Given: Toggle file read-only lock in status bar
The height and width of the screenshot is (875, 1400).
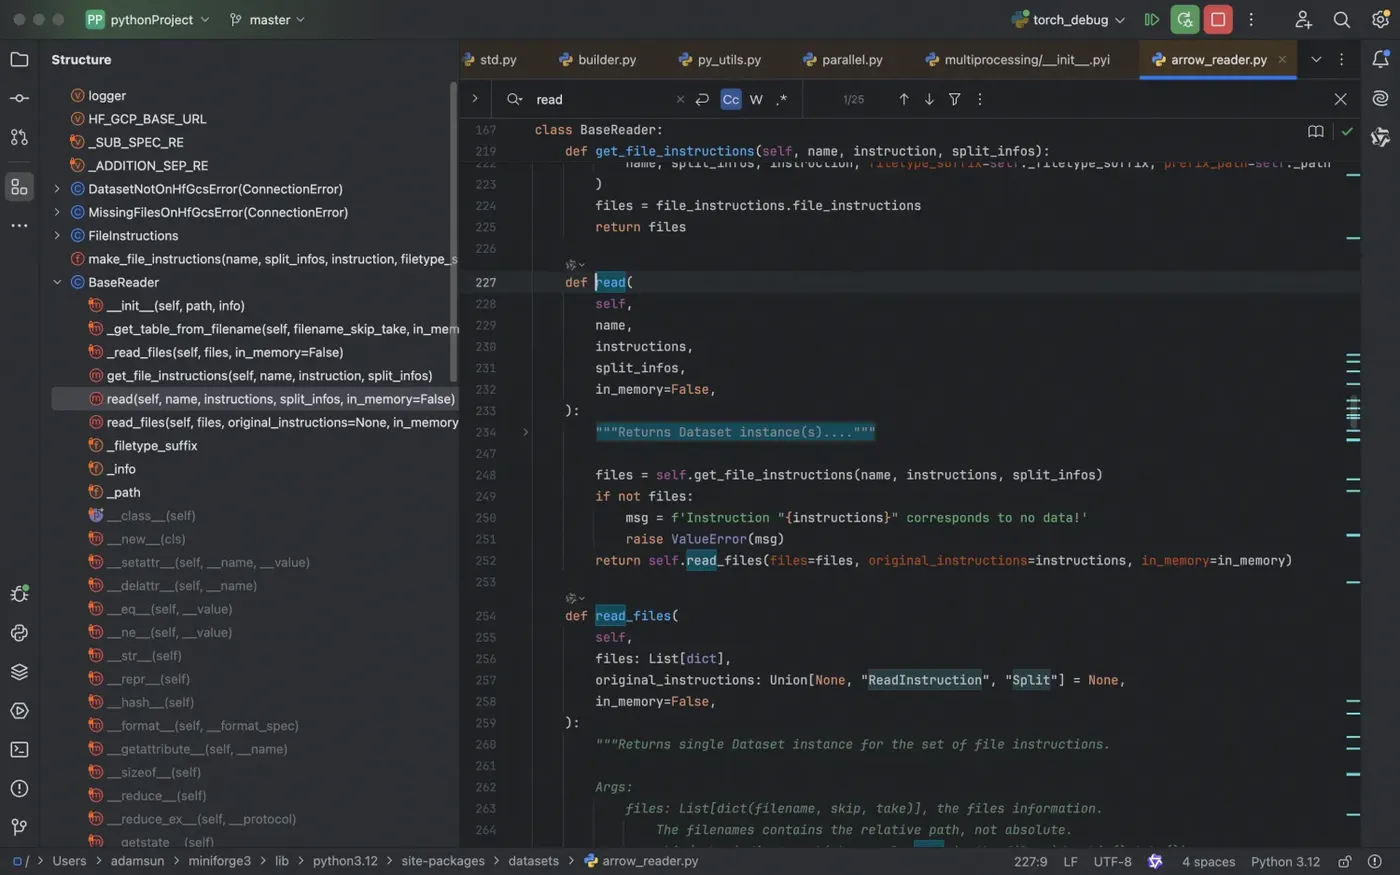Looking at the screenshot, I should (1345, 861).
